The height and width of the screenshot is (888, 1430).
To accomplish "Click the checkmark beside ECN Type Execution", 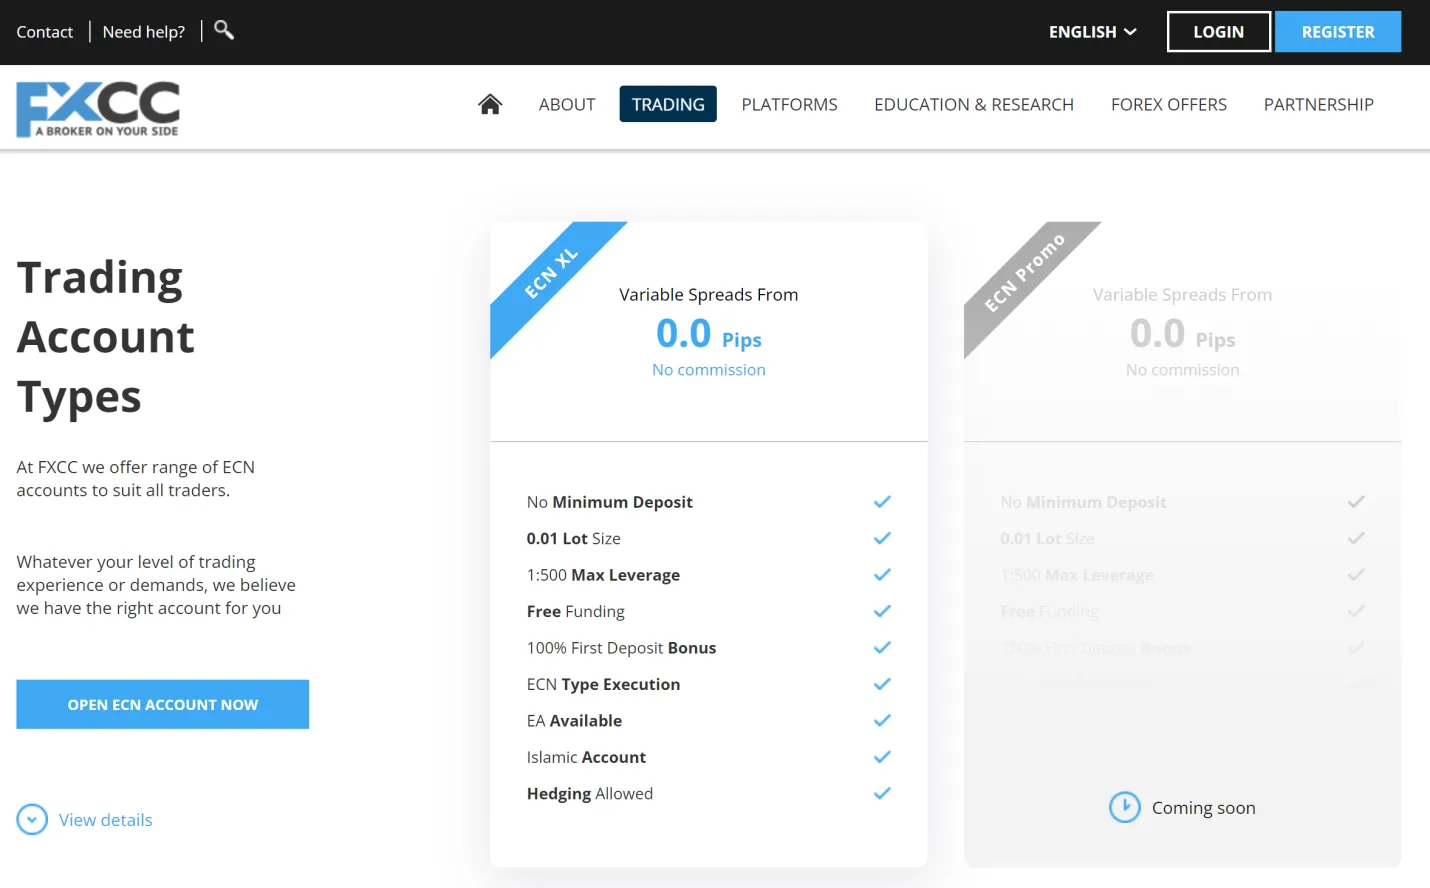I will click(x=882, y=684).
